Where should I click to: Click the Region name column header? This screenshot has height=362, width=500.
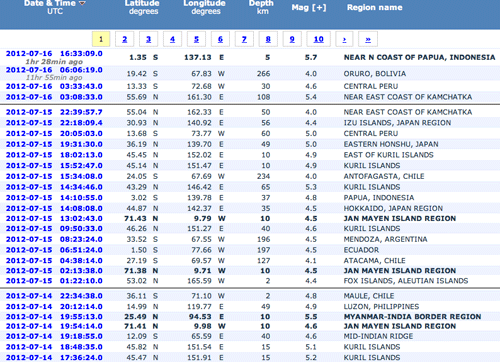[x=375, y=7]
